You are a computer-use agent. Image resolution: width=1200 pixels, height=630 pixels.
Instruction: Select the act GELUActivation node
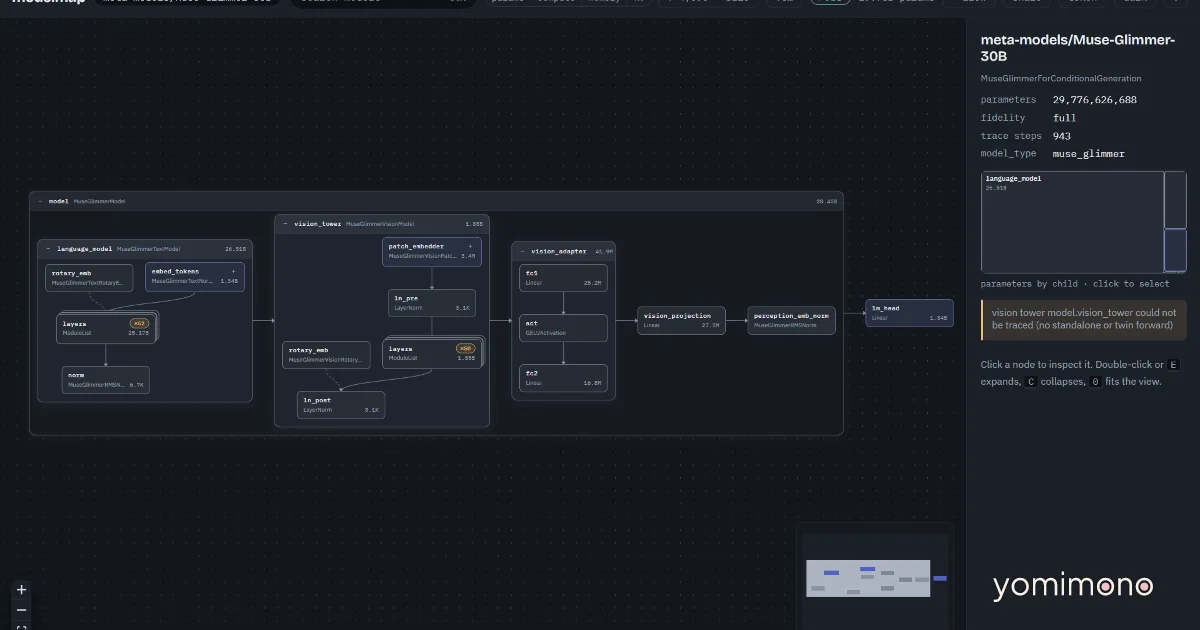[x=564, y=328]
